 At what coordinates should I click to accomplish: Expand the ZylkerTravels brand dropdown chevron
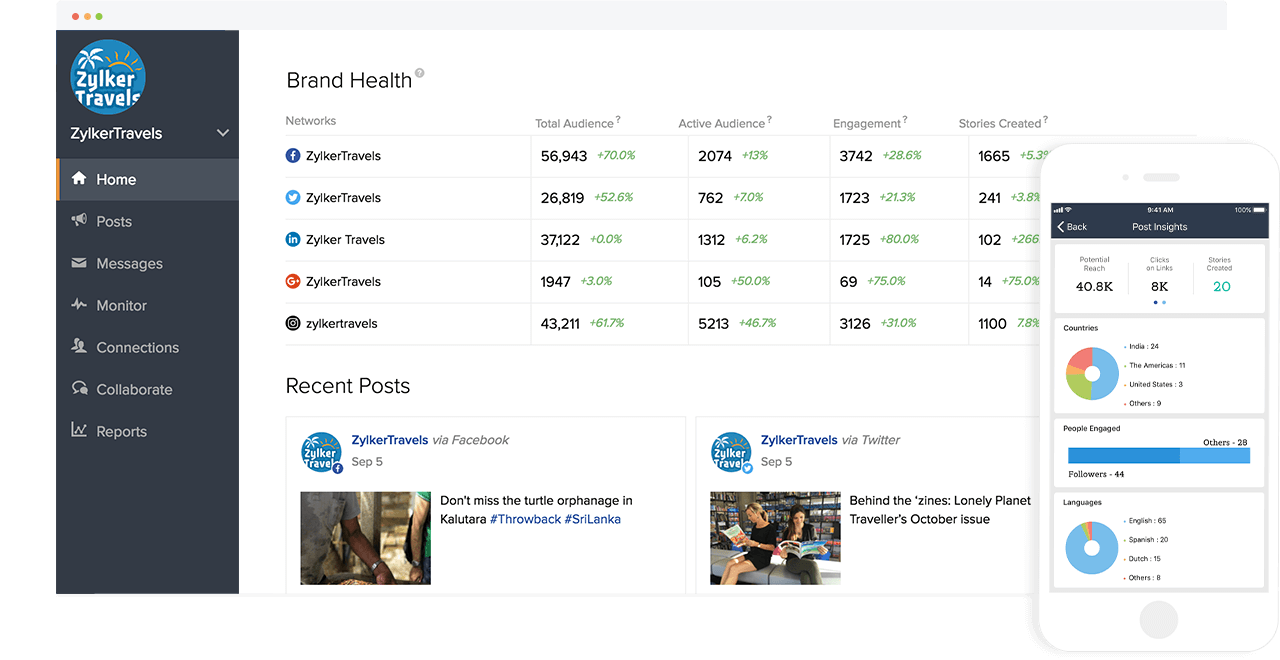(223, 133)
